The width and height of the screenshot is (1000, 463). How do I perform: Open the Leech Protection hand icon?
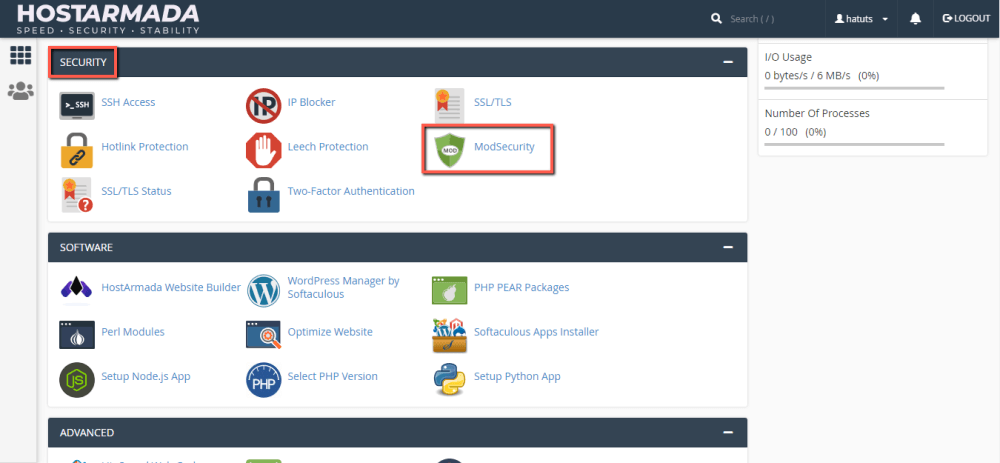[263, 151]
